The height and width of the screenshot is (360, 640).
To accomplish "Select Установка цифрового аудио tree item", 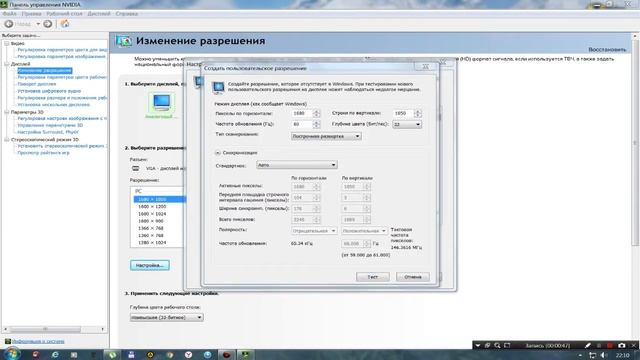I will pos(49,91).
